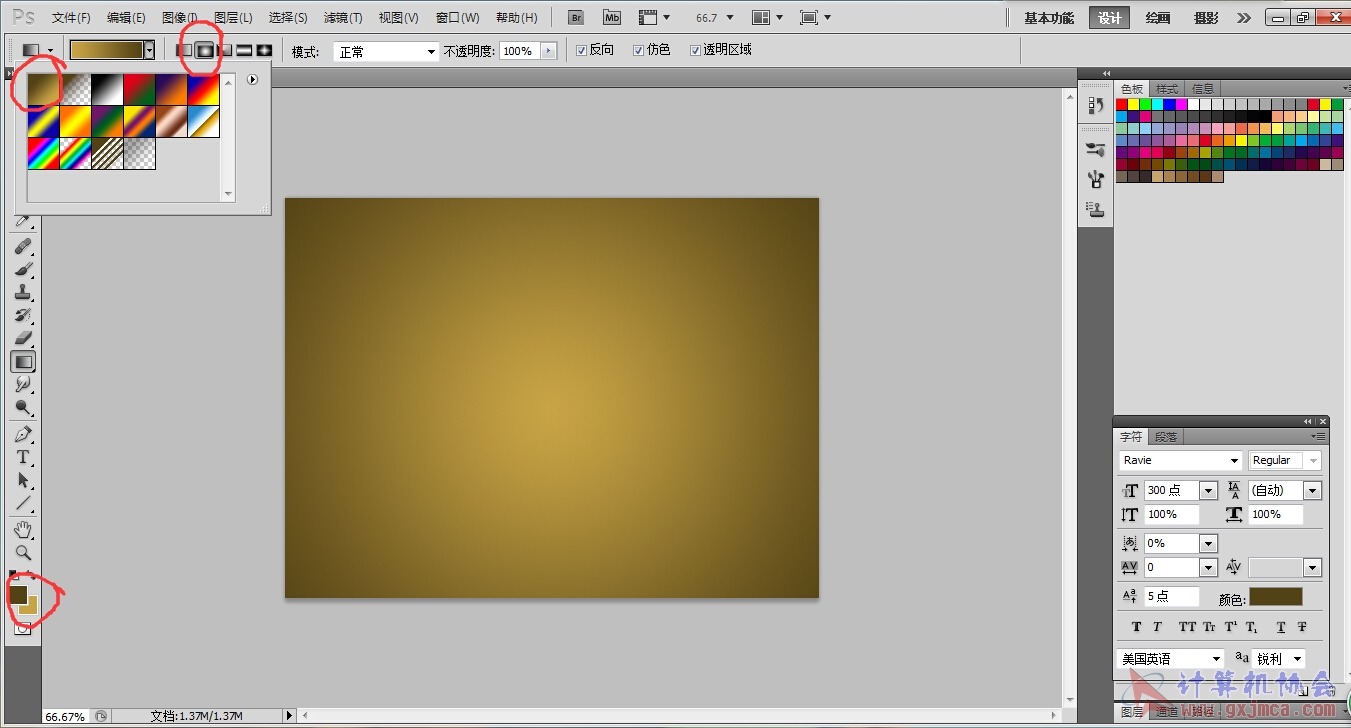This screenshot has width=1351, height=728.
Task: Select the Radial Gradient style icon
Action: [x=205, y=50]
